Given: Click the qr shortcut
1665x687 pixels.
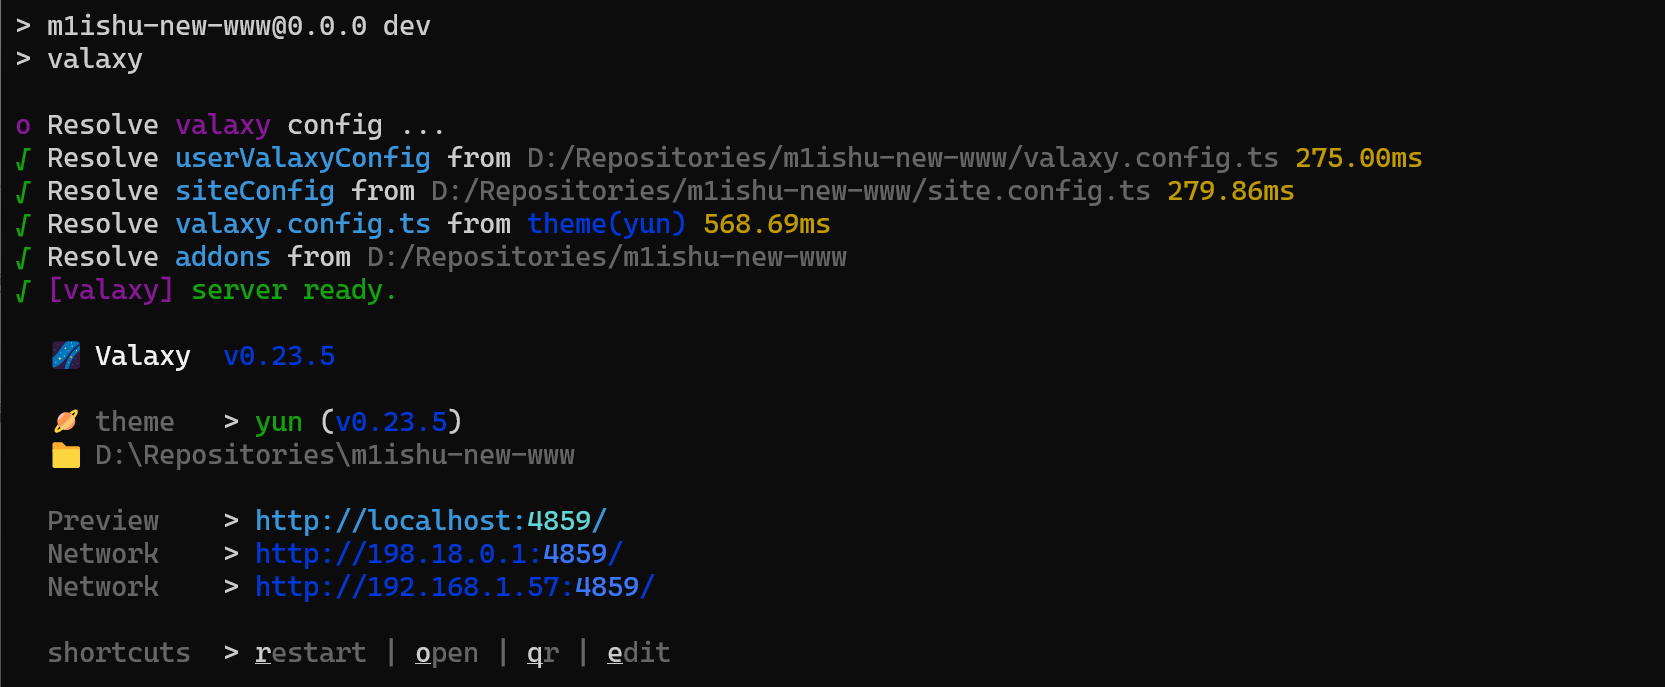Looking at the screenshot, I should pyautogui.click(x=543, y=653).
